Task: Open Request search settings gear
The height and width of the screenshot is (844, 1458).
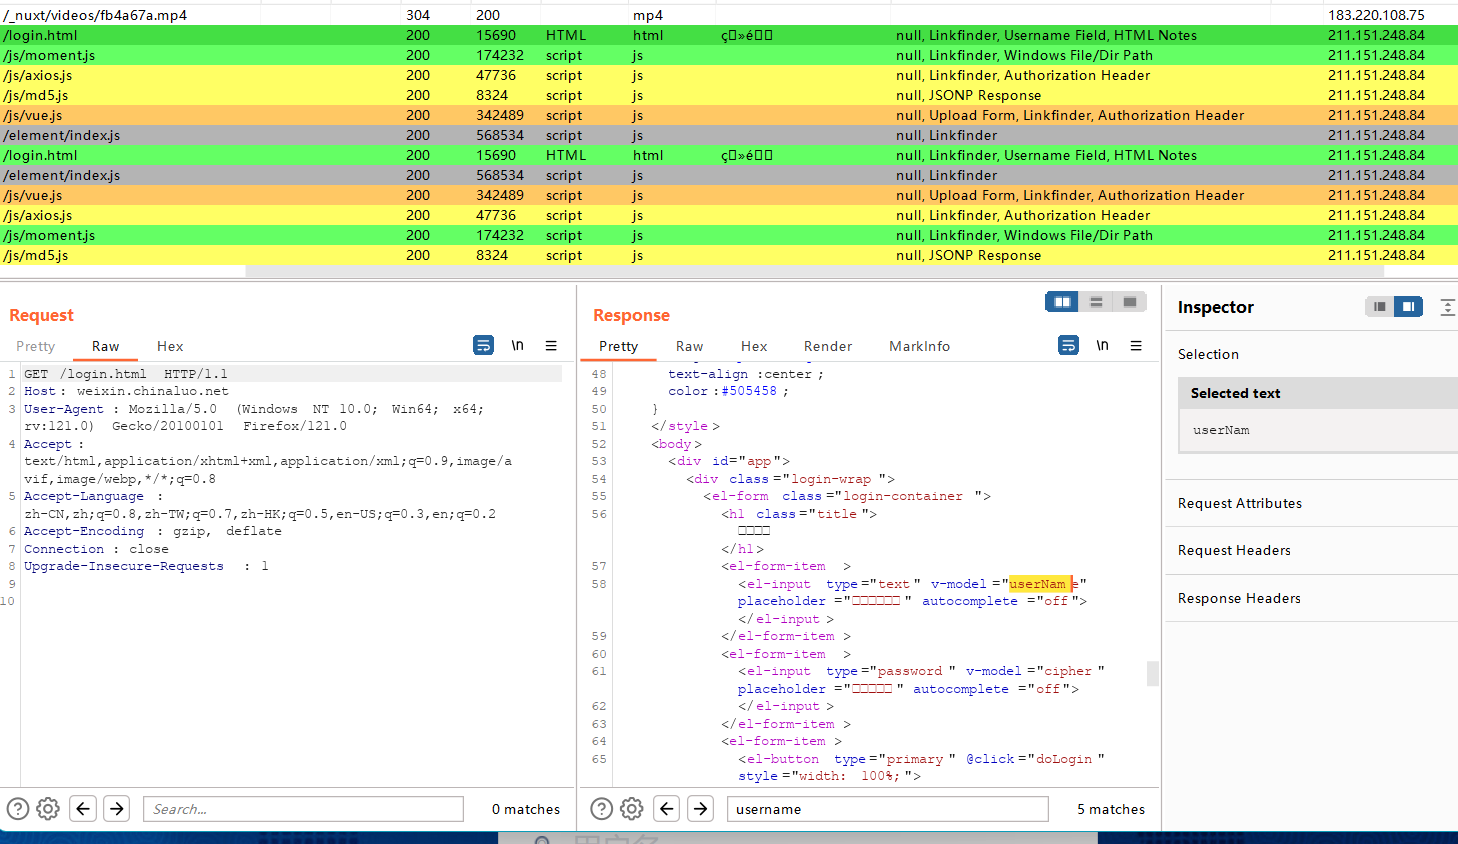Action: click(x=48, y=809)
